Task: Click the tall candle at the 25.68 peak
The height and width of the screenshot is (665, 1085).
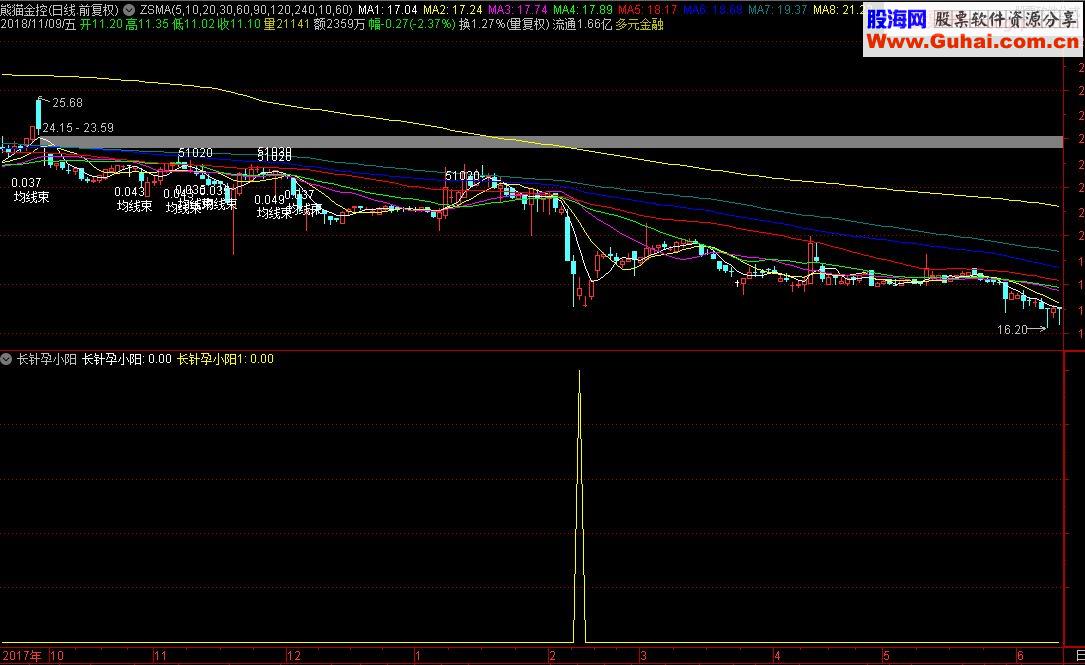Action: [39, 114]
